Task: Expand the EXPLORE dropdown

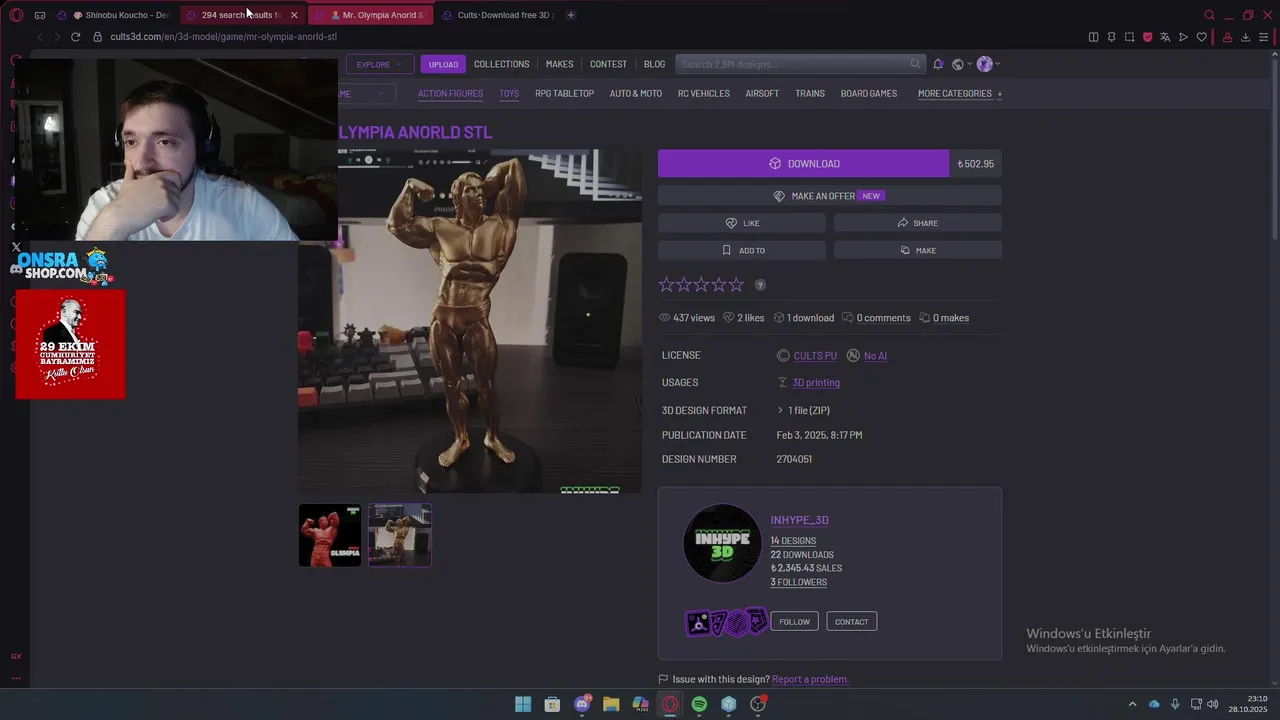Action: click(380, 64)
